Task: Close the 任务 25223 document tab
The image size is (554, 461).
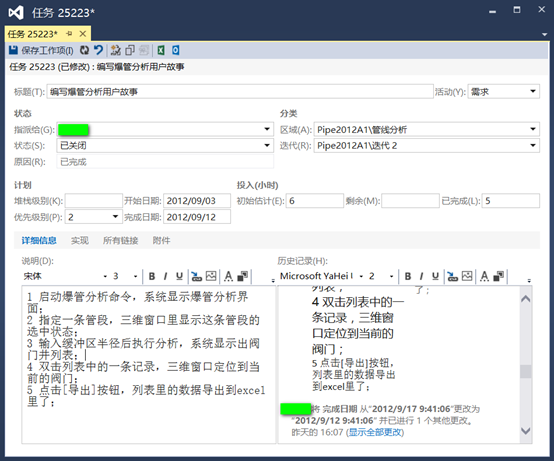Action: click(x=83, y=34)
